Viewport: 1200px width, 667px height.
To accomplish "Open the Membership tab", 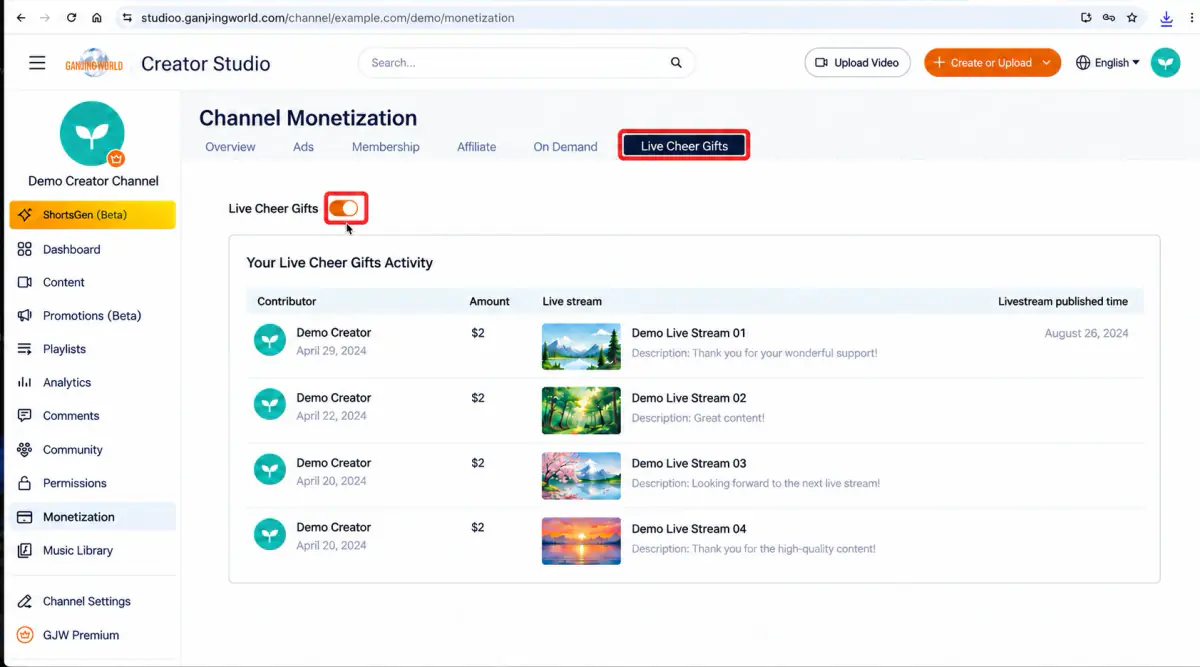I will click(x=386, y=147).
